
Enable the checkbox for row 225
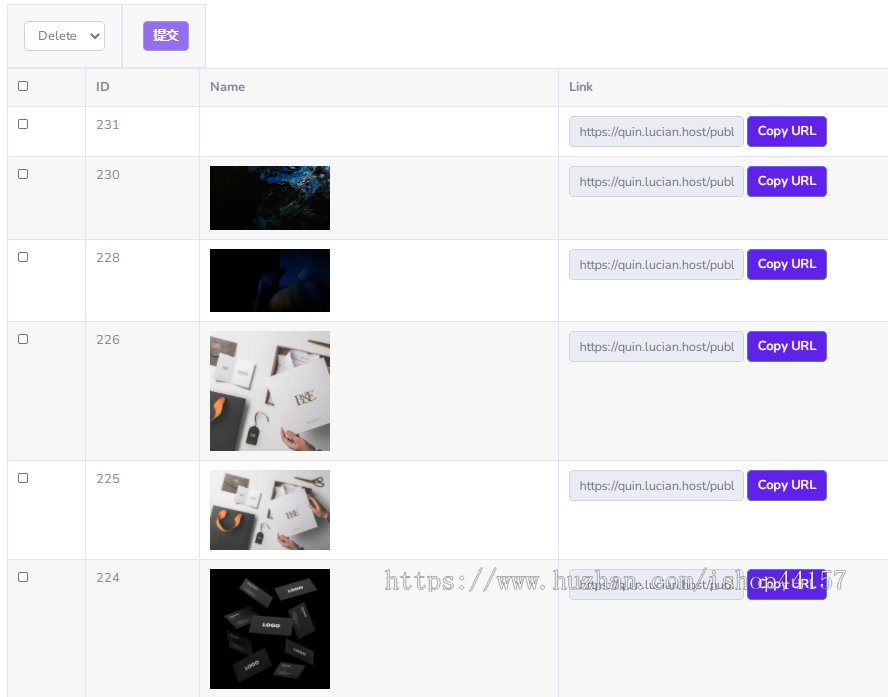(23, 478)
